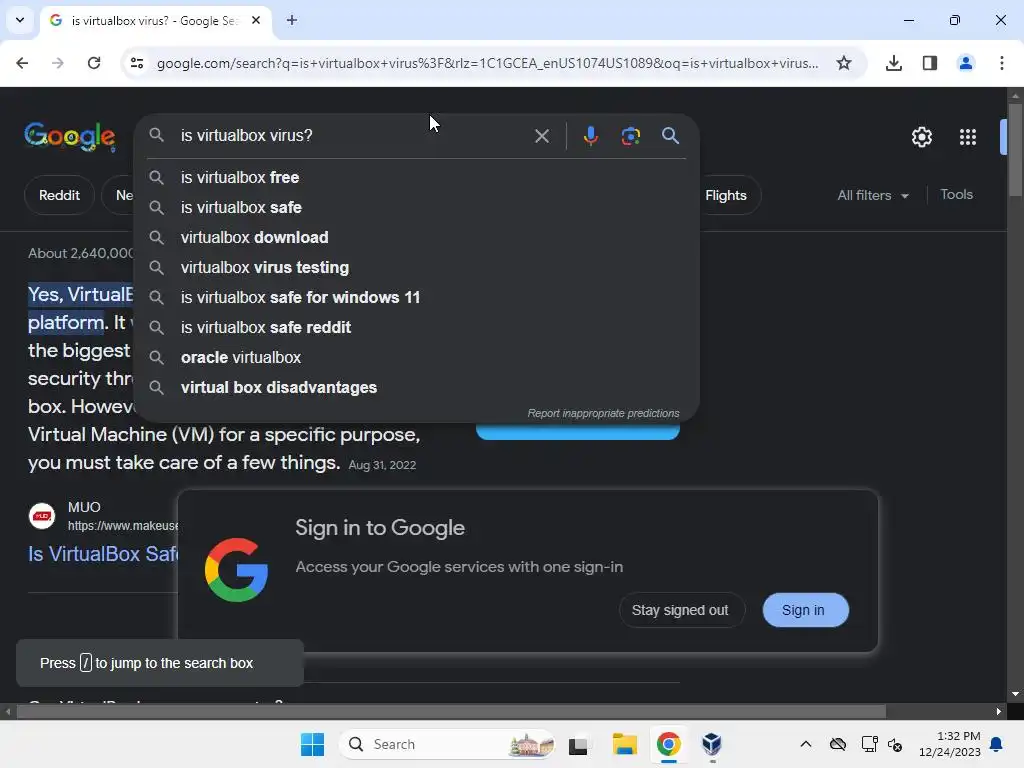Open the Chrome profile icon
1024x768 pixels.
click(x=966, y=63)
